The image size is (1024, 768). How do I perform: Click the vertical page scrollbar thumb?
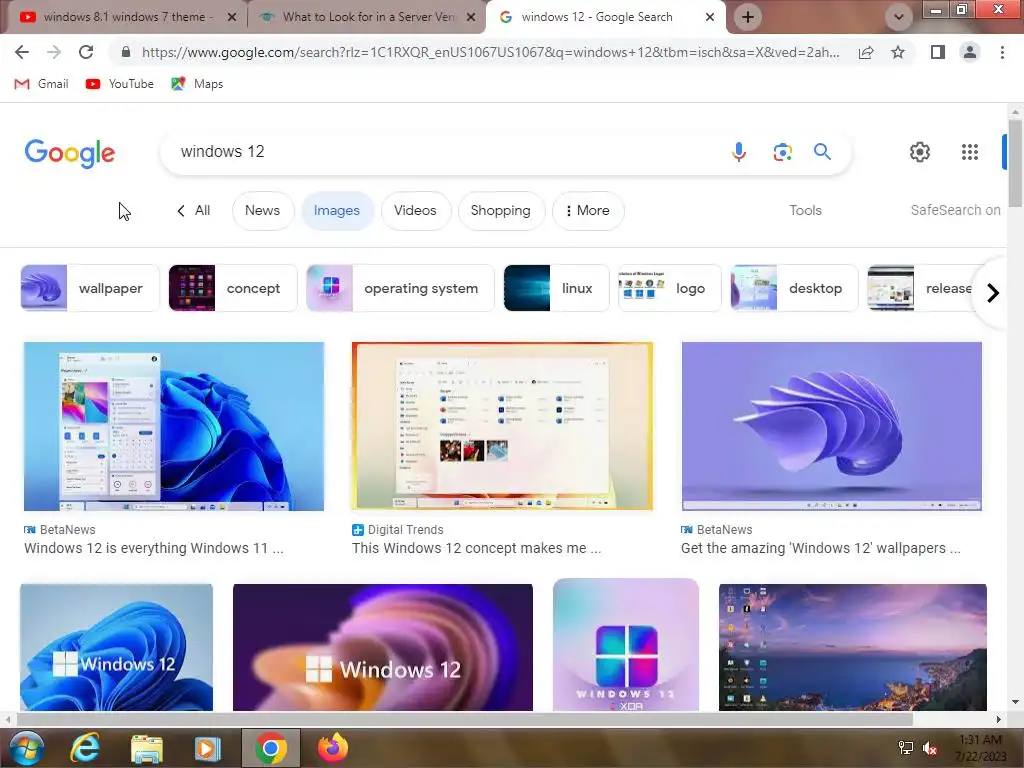(x=1015, y=163)
